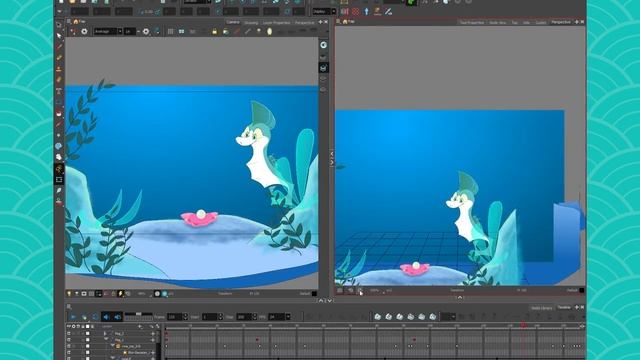Open the FPS dropdown arrow in Timeline toolbar

click(288, 317)
